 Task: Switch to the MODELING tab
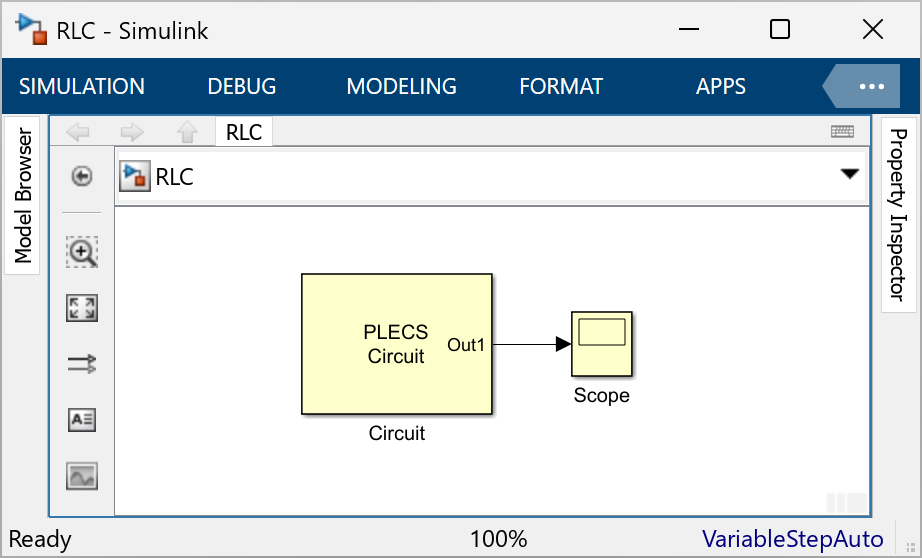point(401,87)
